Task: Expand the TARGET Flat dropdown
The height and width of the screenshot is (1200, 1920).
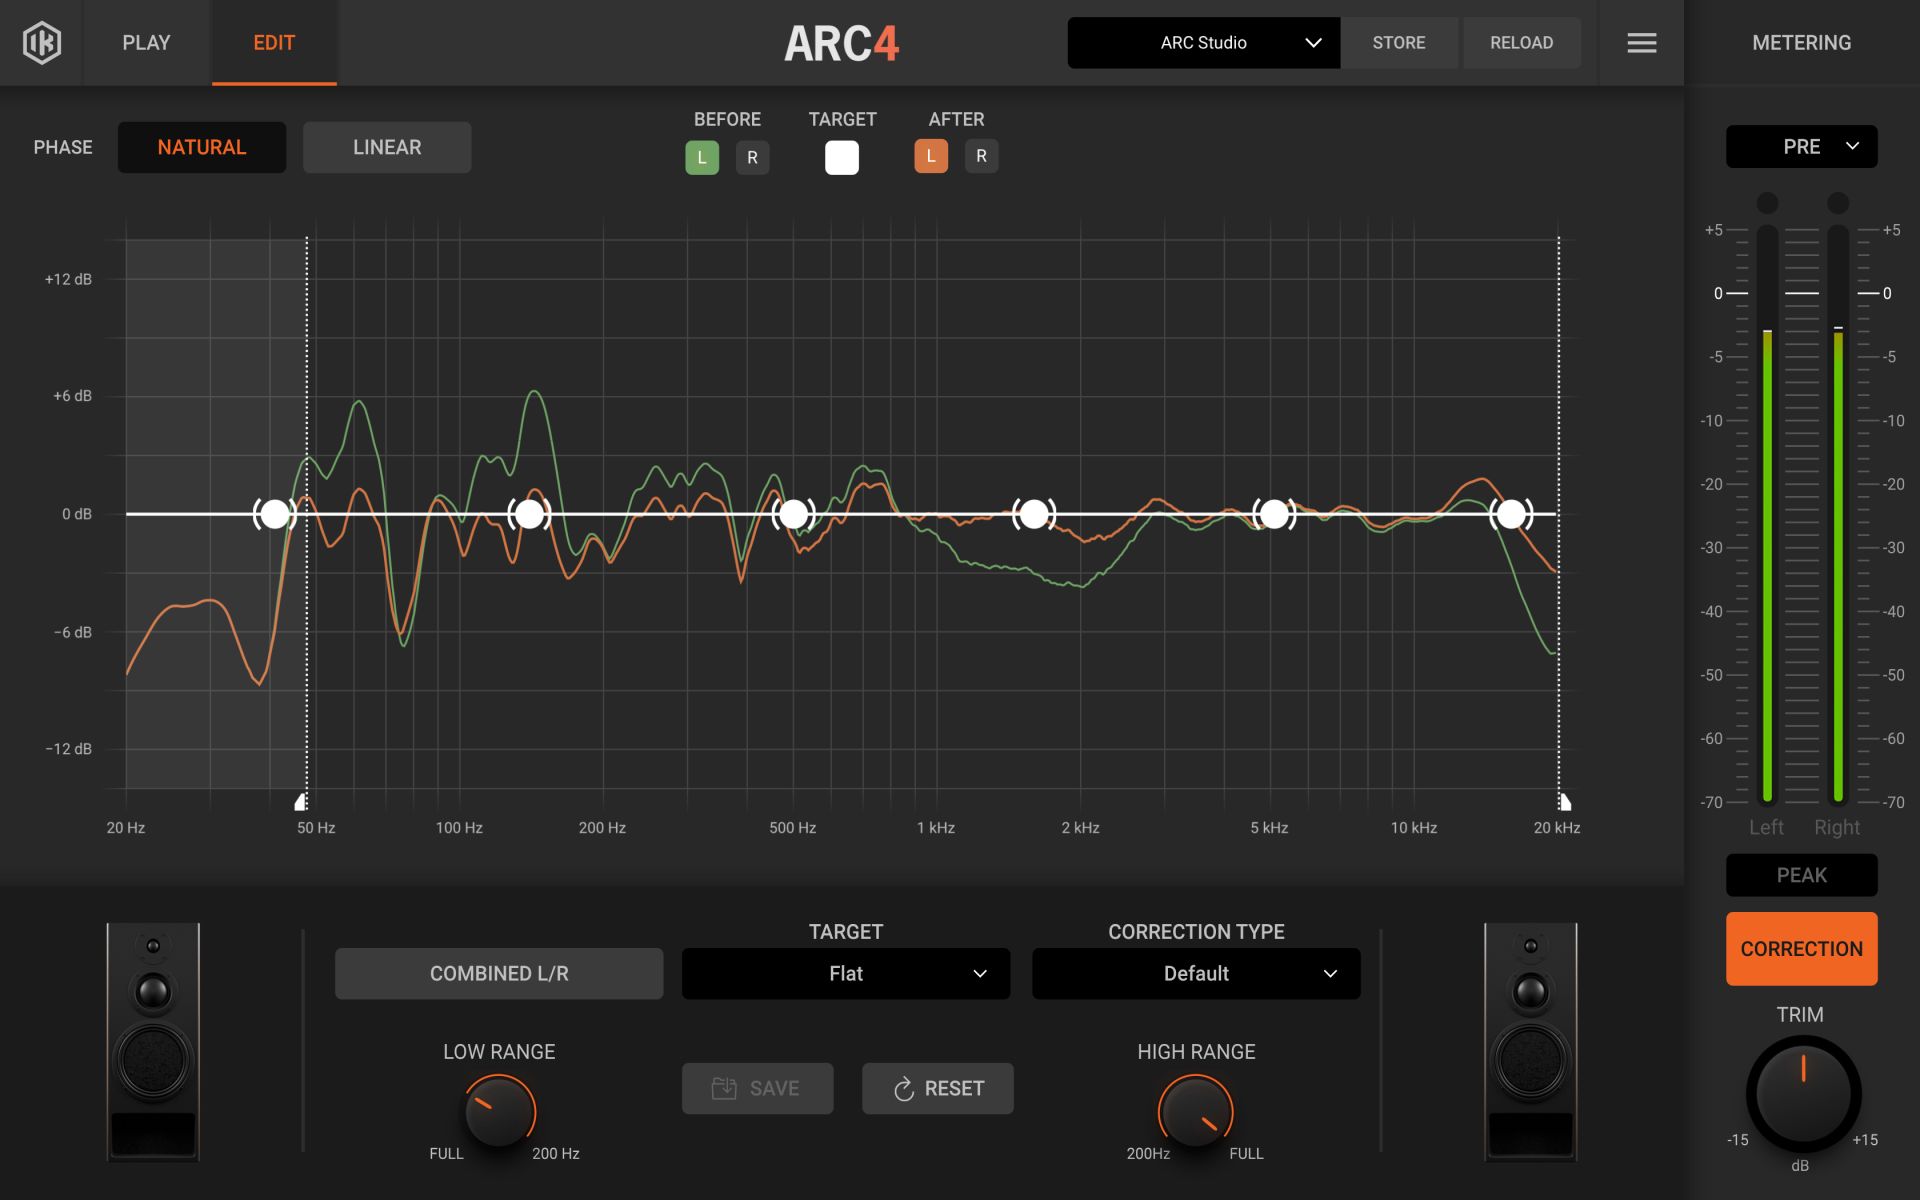Action: [x=845, y=973]
